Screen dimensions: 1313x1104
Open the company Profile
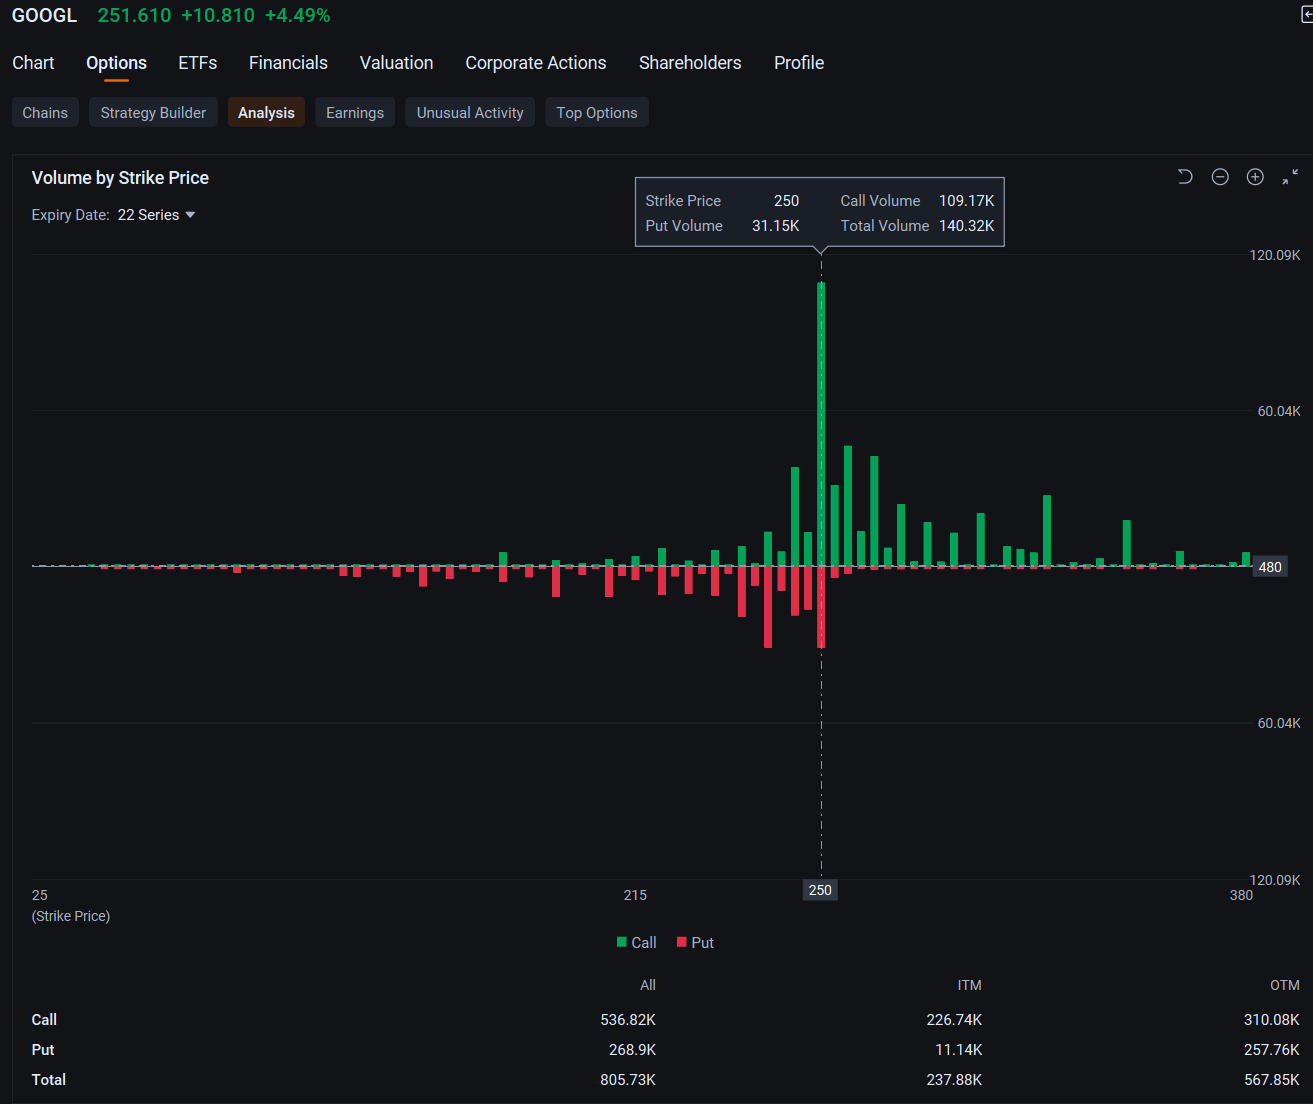tap(798, 62)
